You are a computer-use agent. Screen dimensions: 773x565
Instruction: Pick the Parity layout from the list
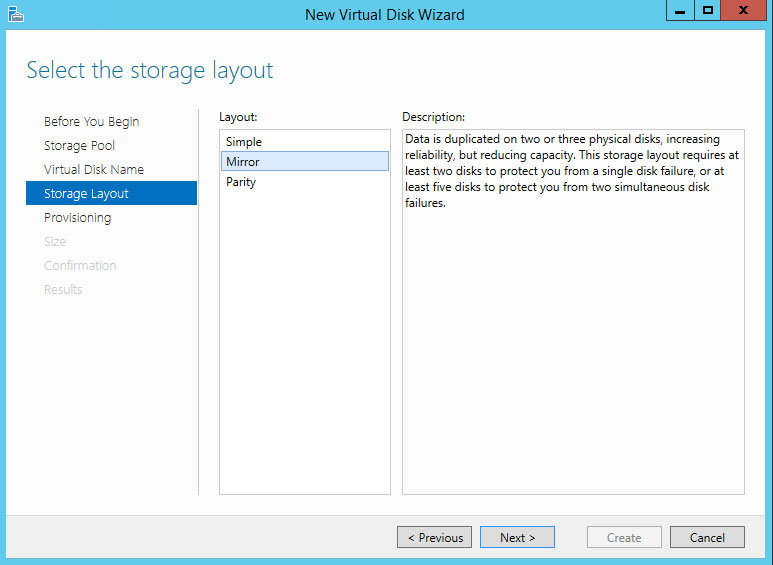tap(241, 182)
